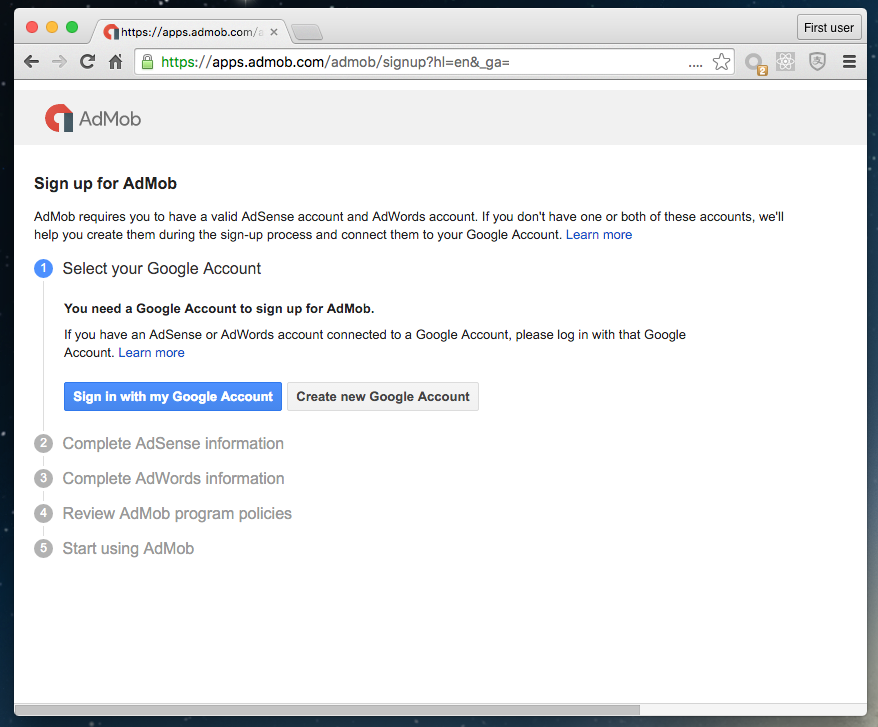Open the React developer tools extension
Image resolution: width=878 pixels, height=727 pixels.
[x=785, y=62]
